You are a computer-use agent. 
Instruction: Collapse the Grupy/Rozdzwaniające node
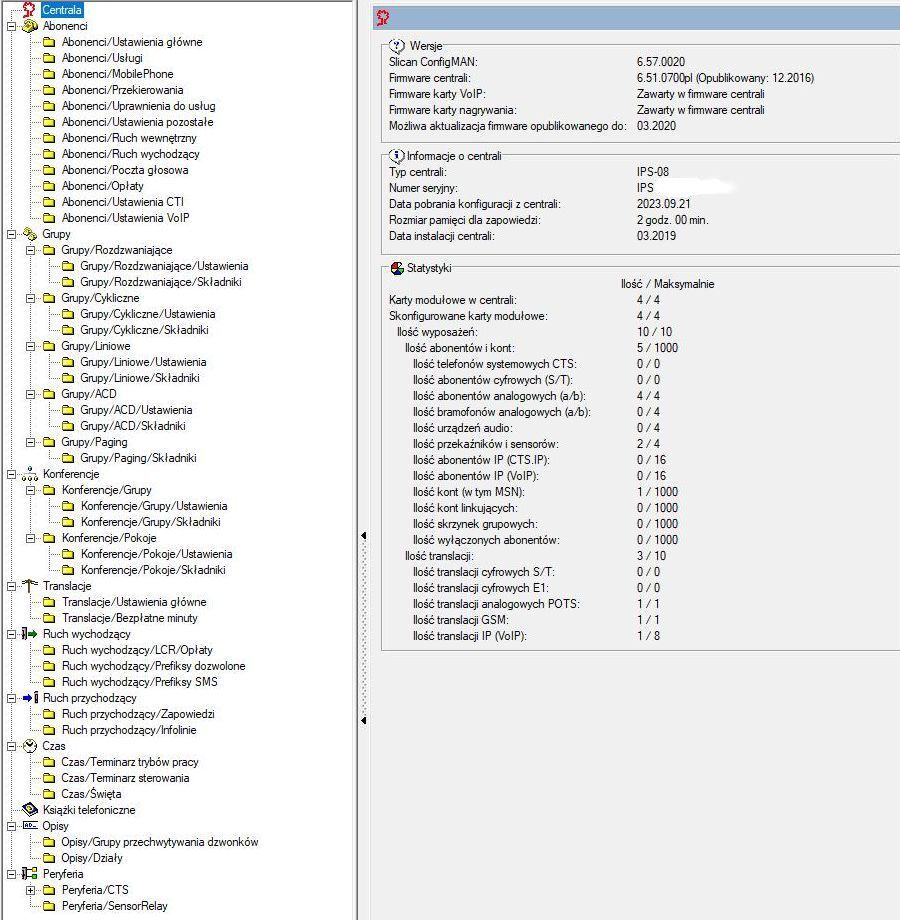pyautogui.click(x=31, y=250)
